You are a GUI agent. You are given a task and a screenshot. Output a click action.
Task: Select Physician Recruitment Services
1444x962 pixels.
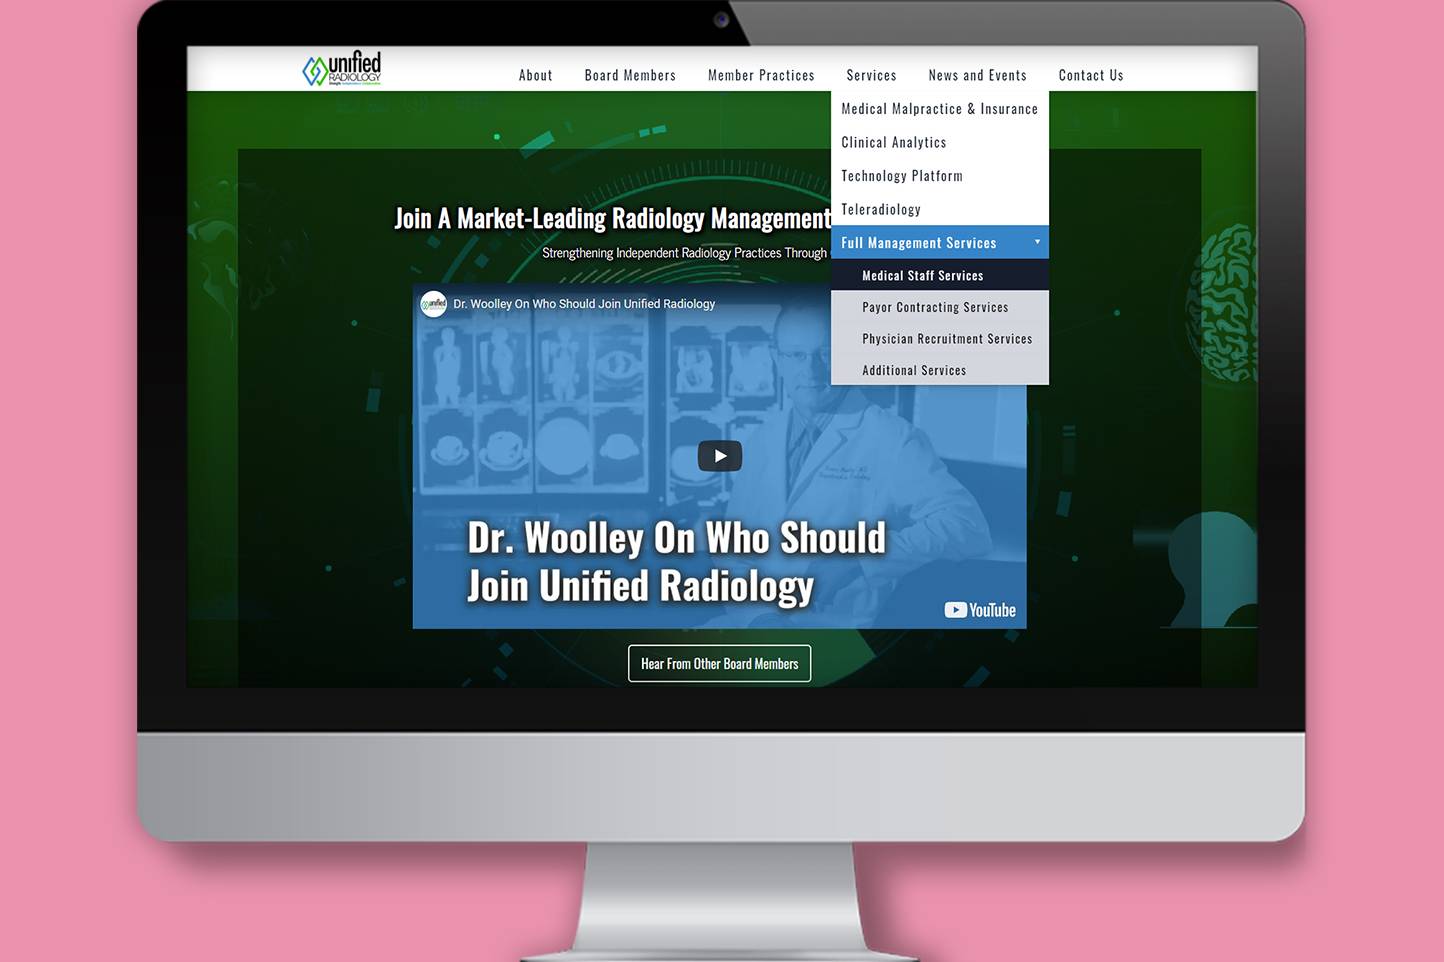(x=947, y=339)
